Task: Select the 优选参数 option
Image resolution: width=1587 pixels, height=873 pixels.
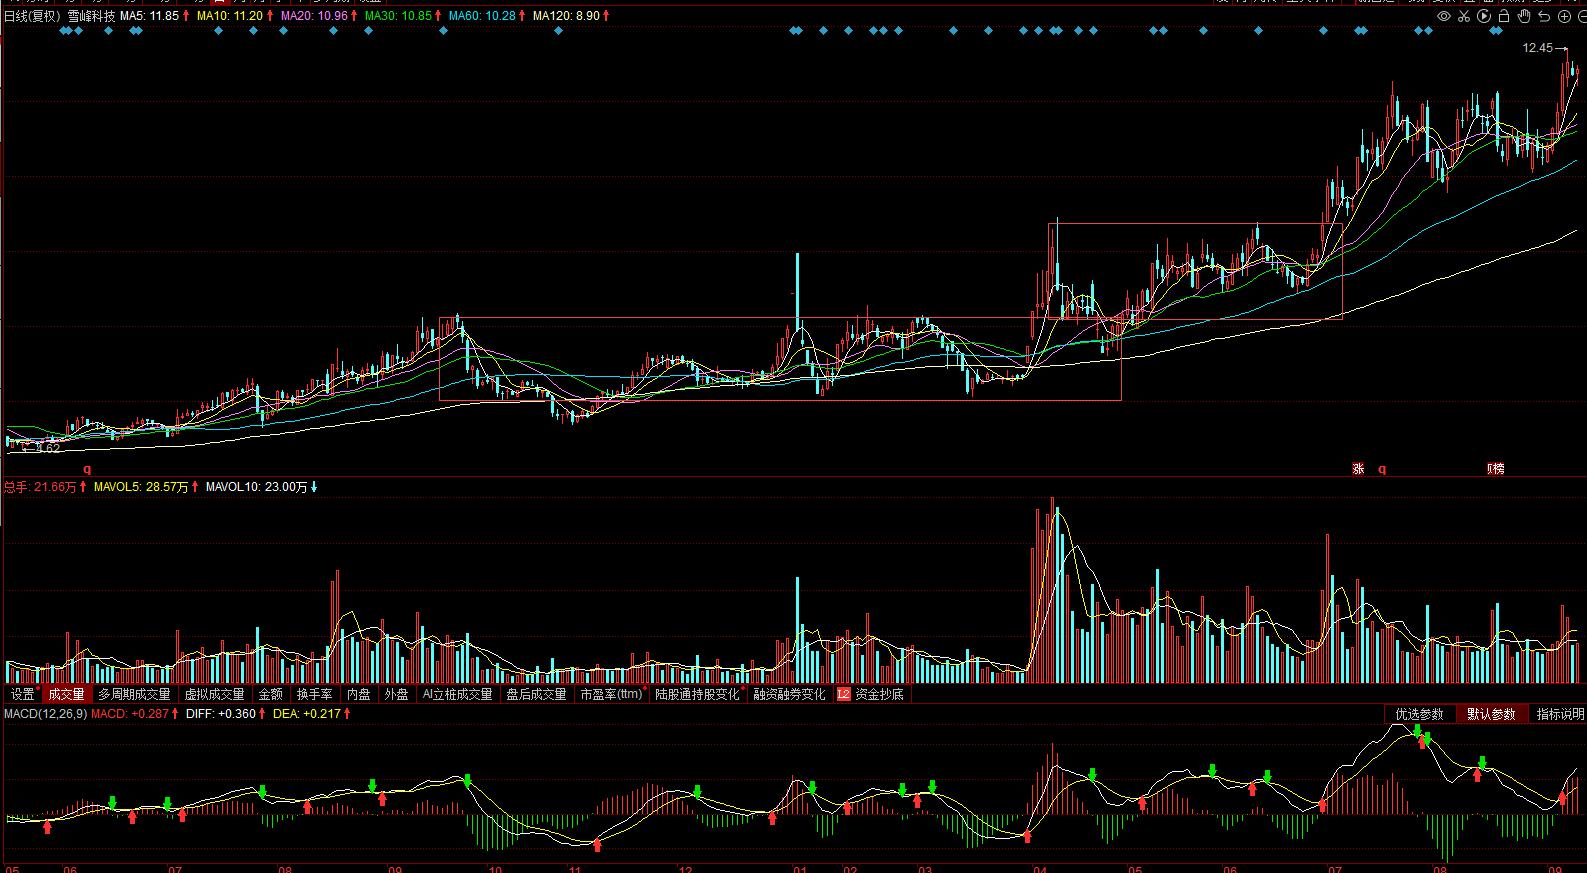Action: point(1419,714)
